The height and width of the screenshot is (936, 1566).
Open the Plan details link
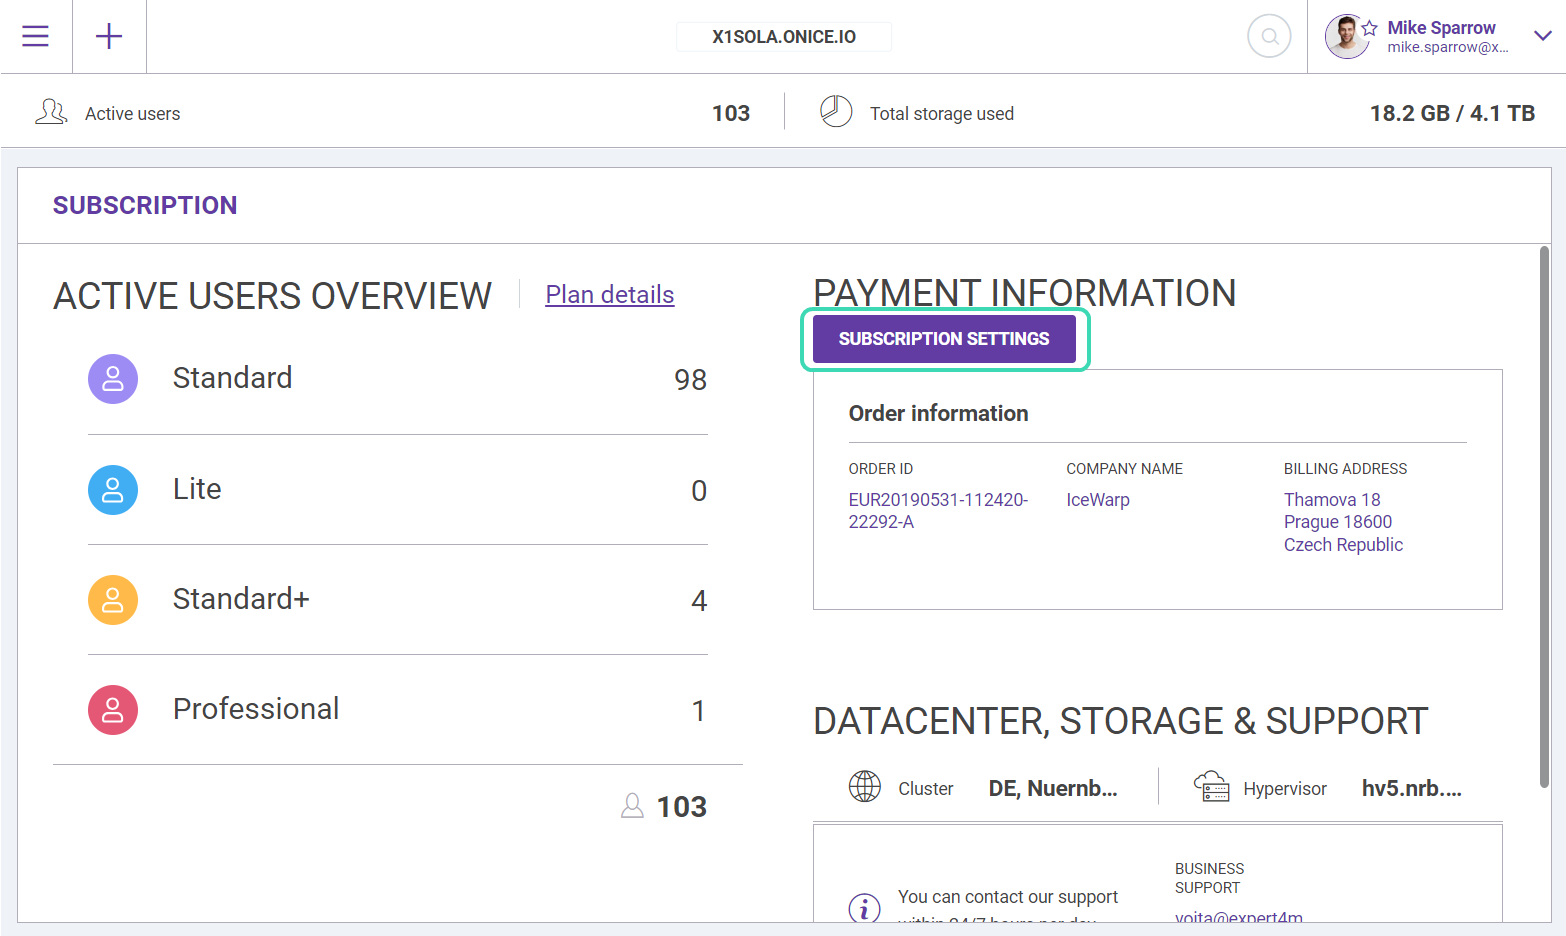point(609,295)
